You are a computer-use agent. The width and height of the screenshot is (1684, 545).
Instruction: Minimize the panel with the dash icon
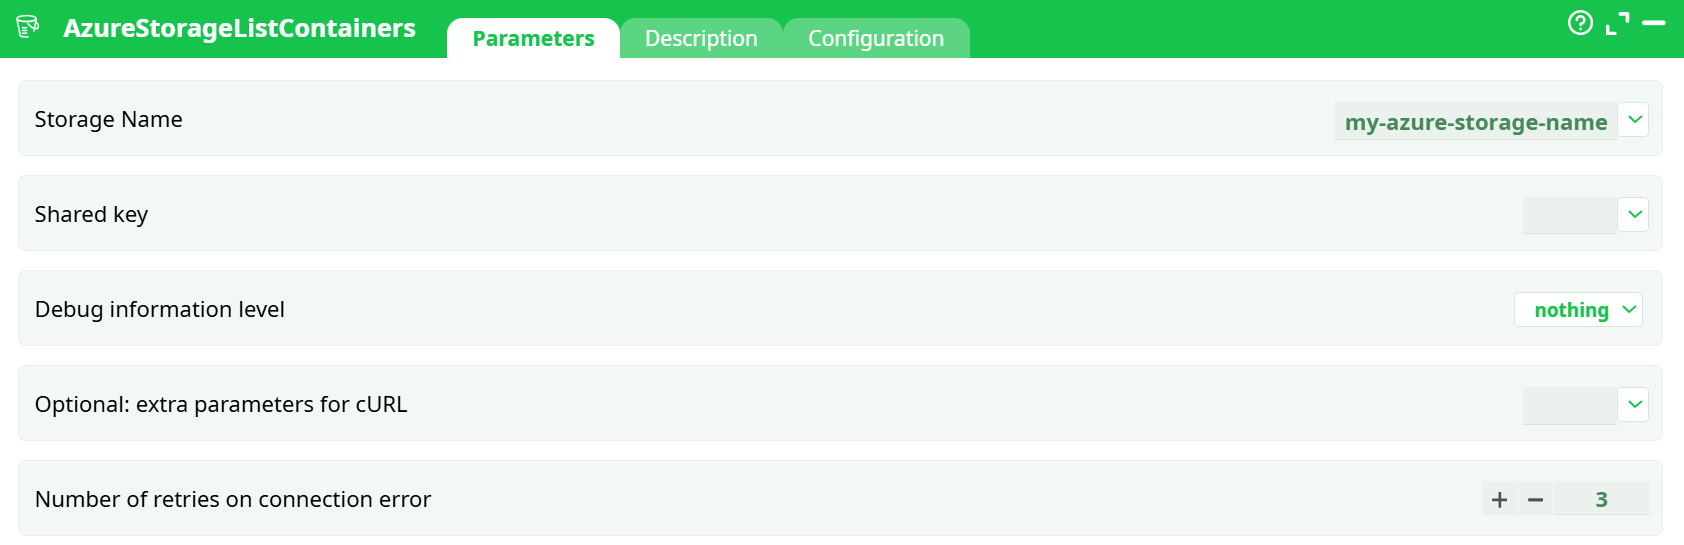click(x=1654, y=22)
